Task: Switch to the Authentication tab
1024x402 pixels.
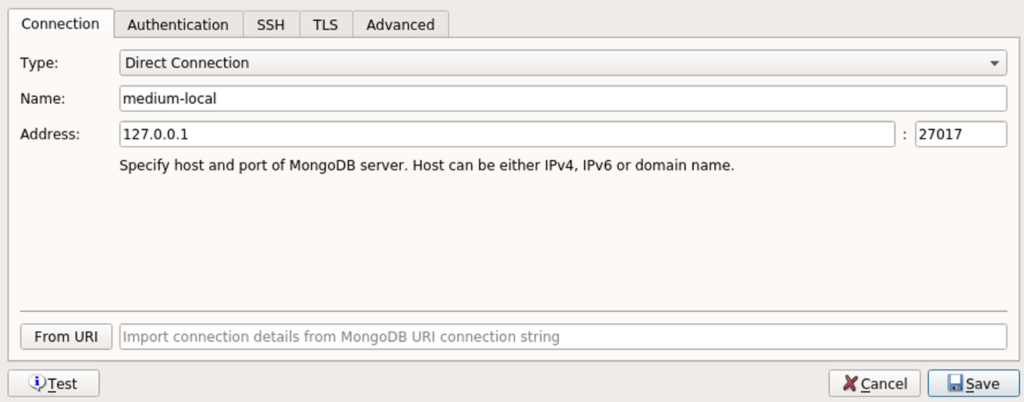Action: point(178,25)
